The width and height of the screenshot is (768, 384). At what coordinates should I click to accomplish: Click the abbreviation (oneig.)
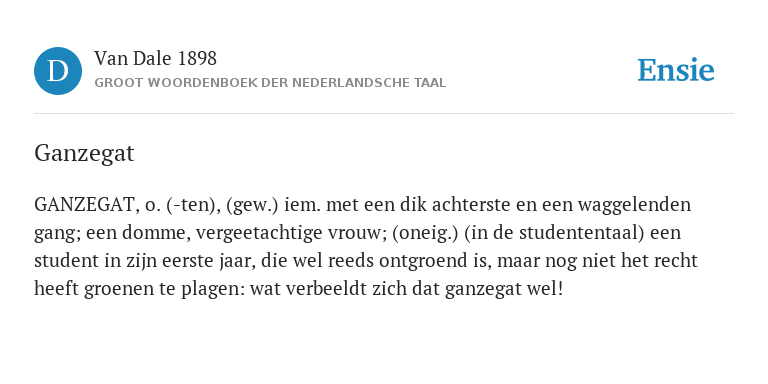pyautogui.click(x=425, y=233)
